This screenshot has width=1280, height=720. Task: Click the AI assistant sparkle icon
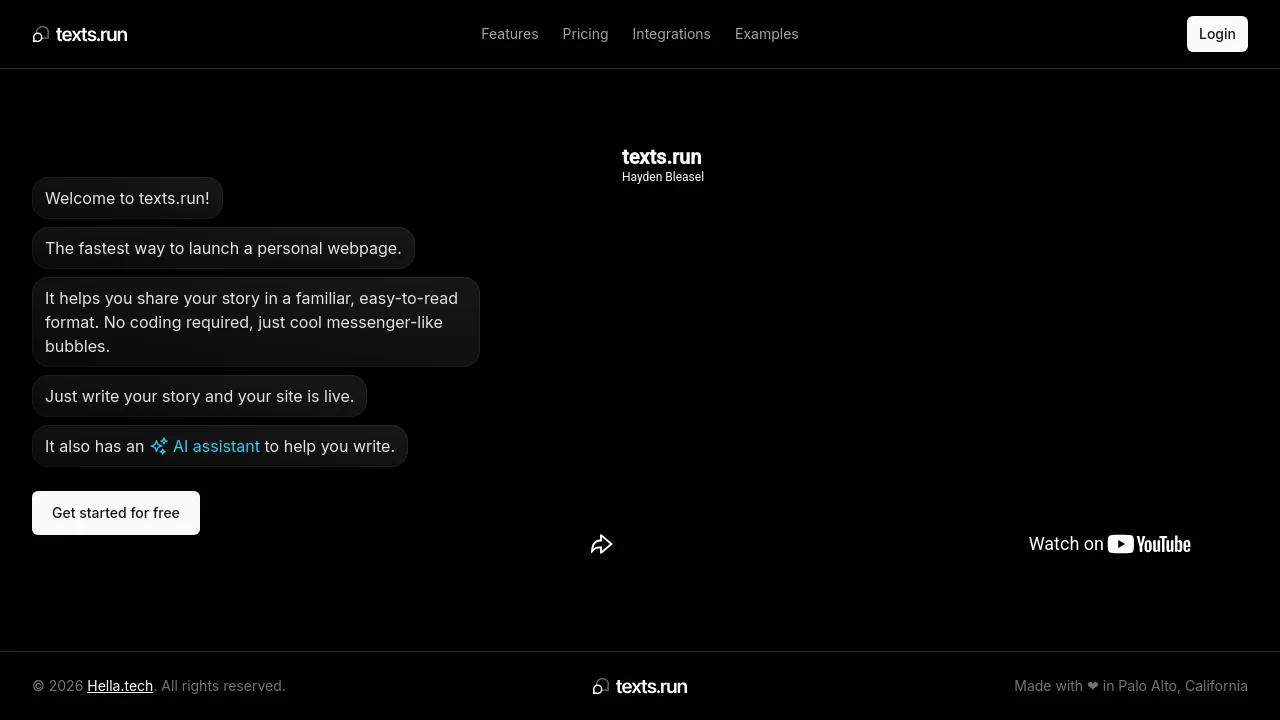[x=159, y=446]
